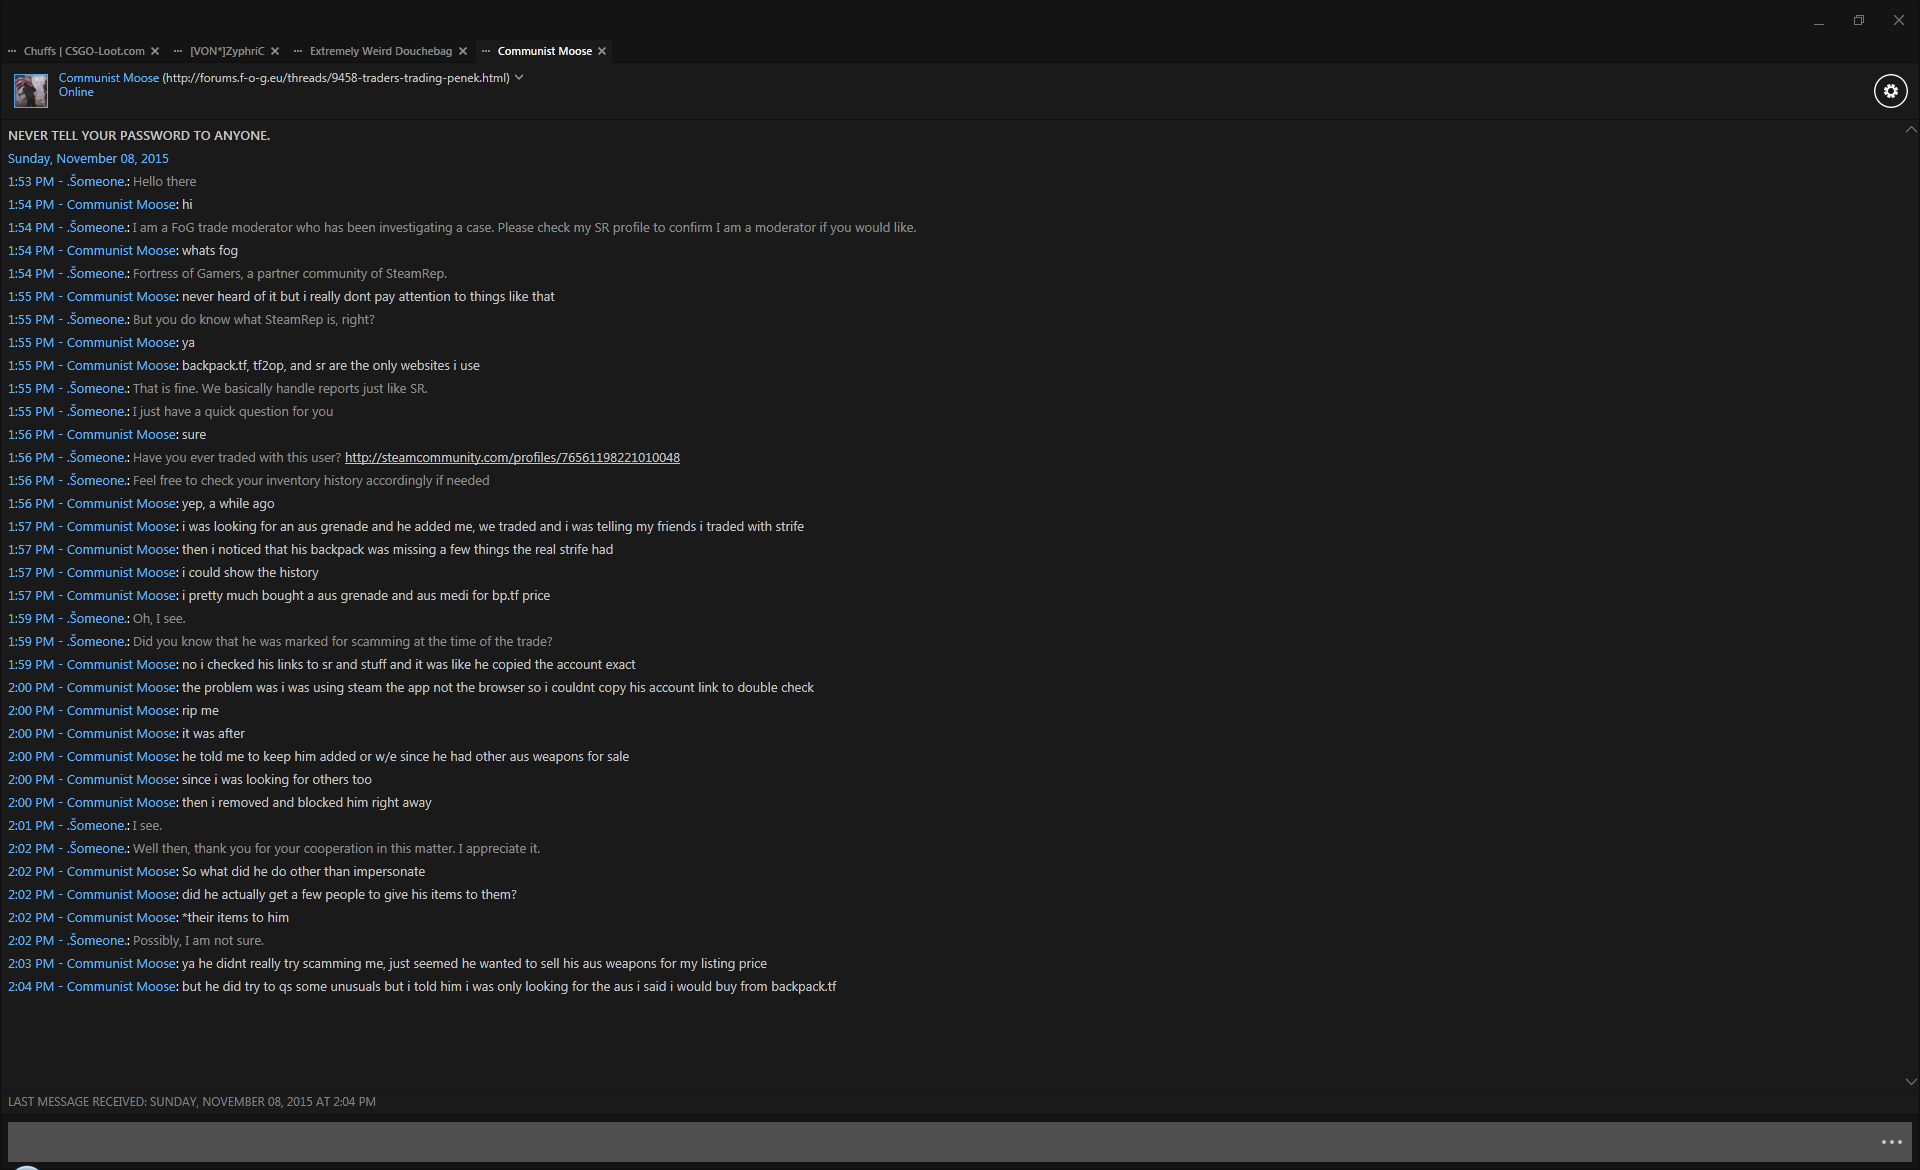This screenshot has height=1170, width=1920.
Task: Click Communist Moose name in header
Action: (x=108, y=78)
